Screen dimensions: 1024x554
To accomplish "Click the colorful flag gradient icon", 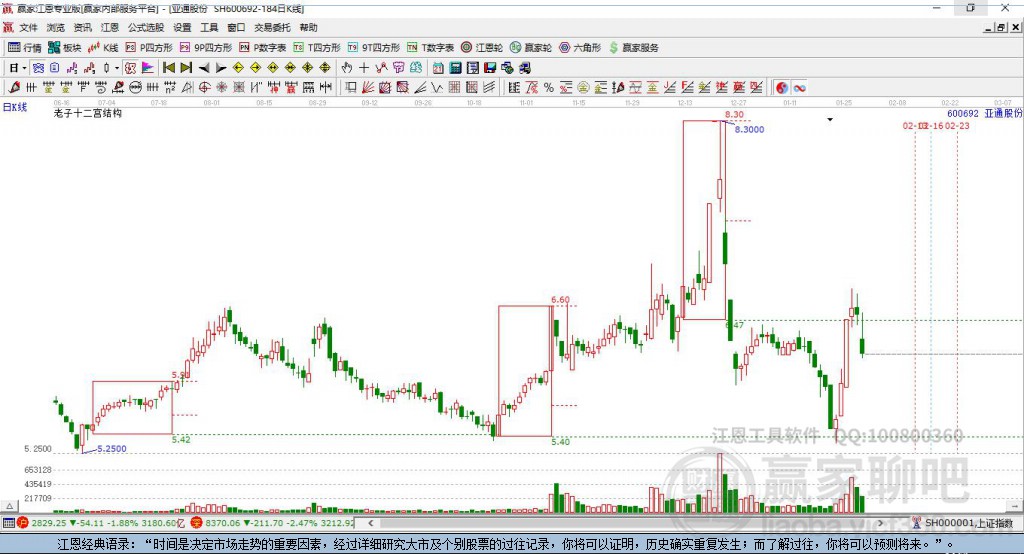I will (x=148, y=68).
